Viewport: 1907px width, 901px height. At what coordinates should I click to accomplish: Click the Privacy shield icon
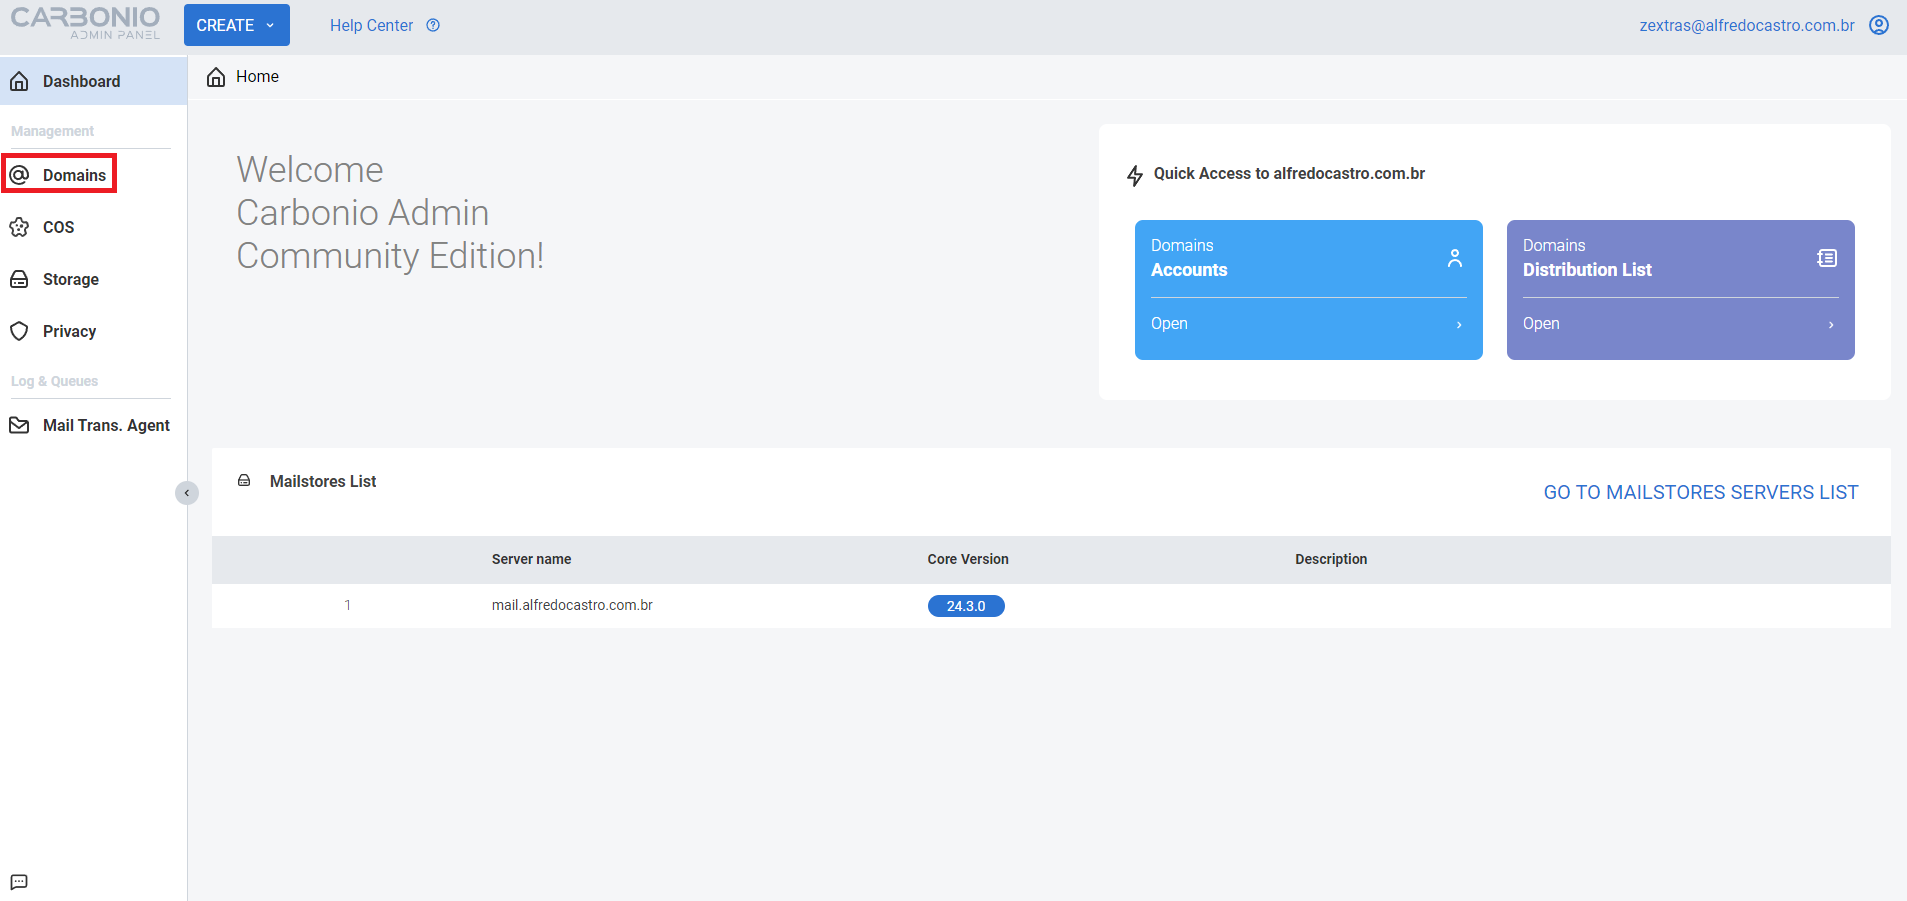(x=19, y=331)
